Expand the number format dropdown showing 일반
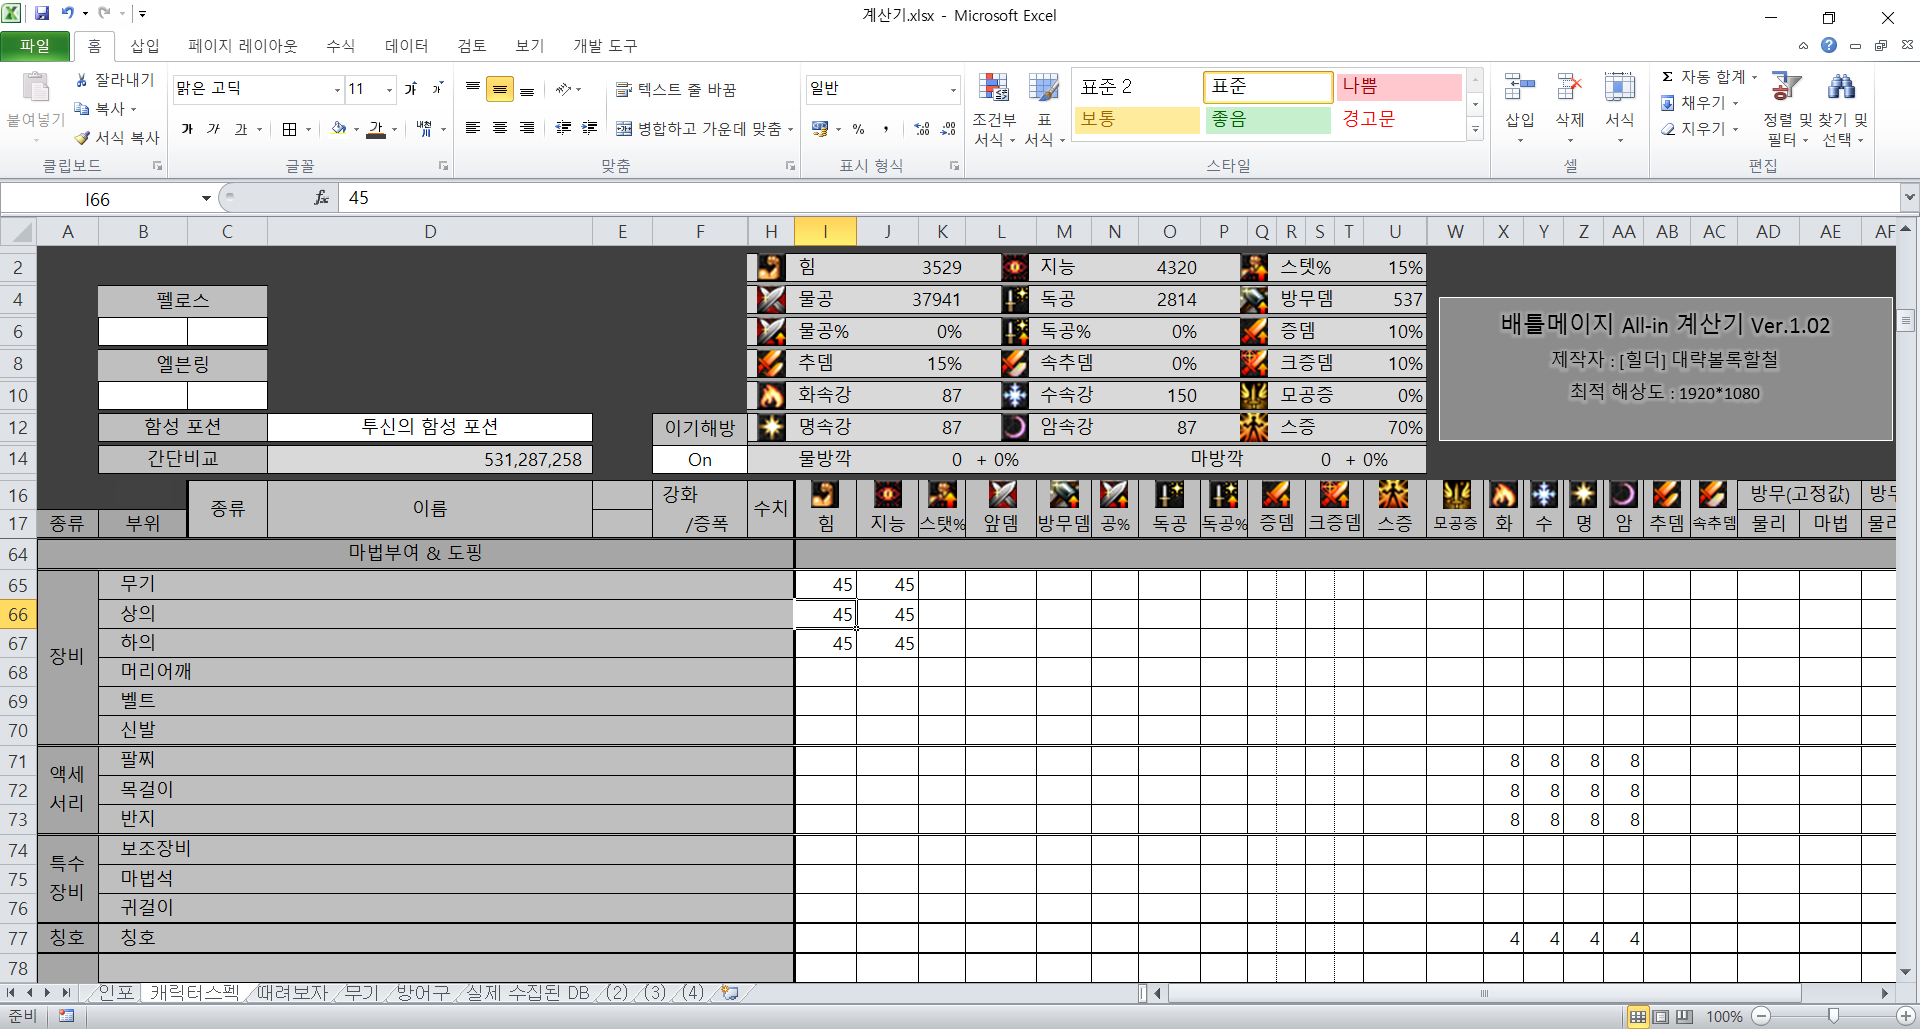Viewport: 1920px width, 1029px height. [952, 90]
